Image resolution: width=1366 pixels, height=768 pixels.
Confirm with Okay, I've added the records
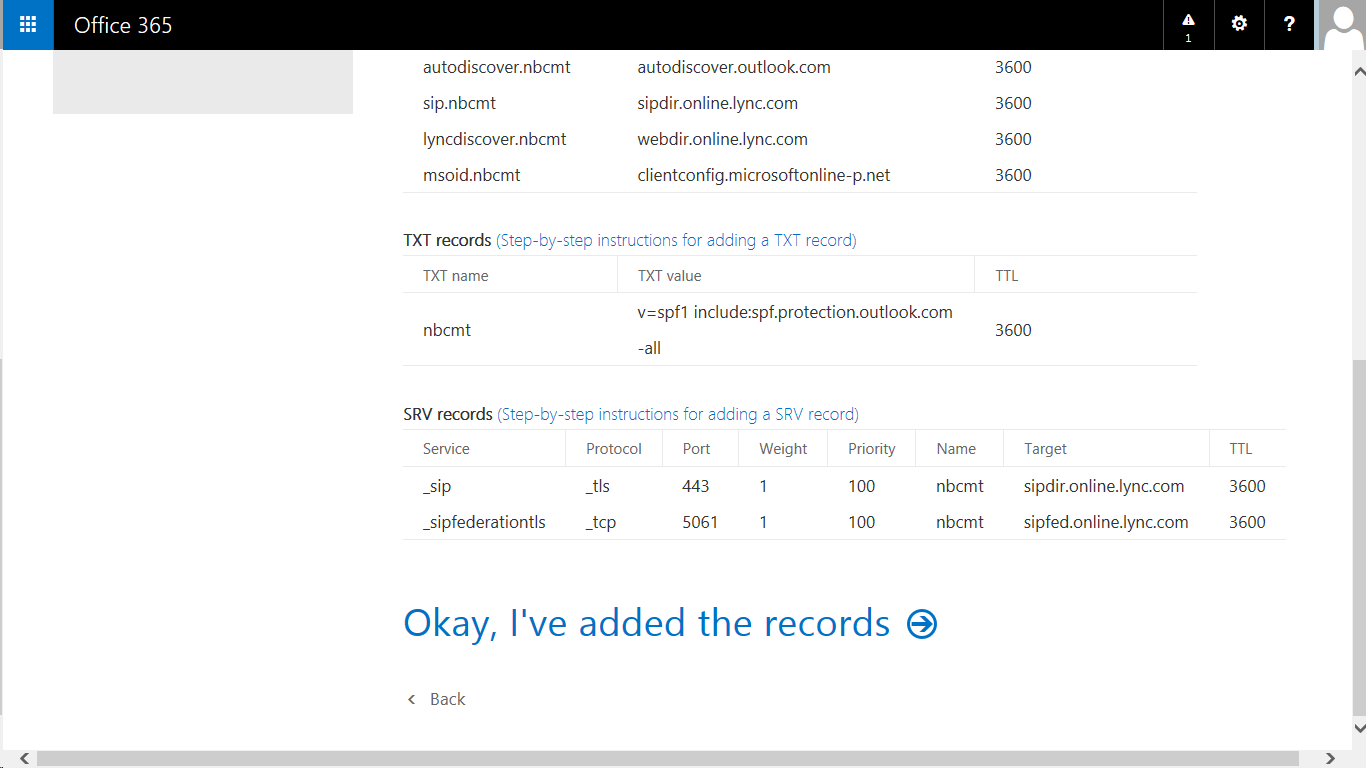[670, 623]
